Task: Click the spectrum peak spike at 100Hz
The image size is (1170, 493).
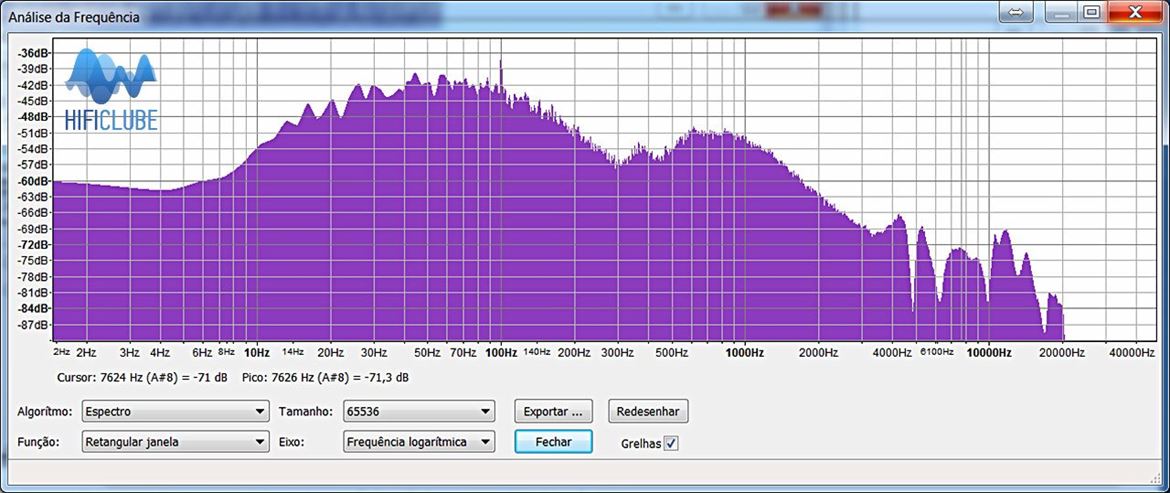Action: (x=501, y=71)
